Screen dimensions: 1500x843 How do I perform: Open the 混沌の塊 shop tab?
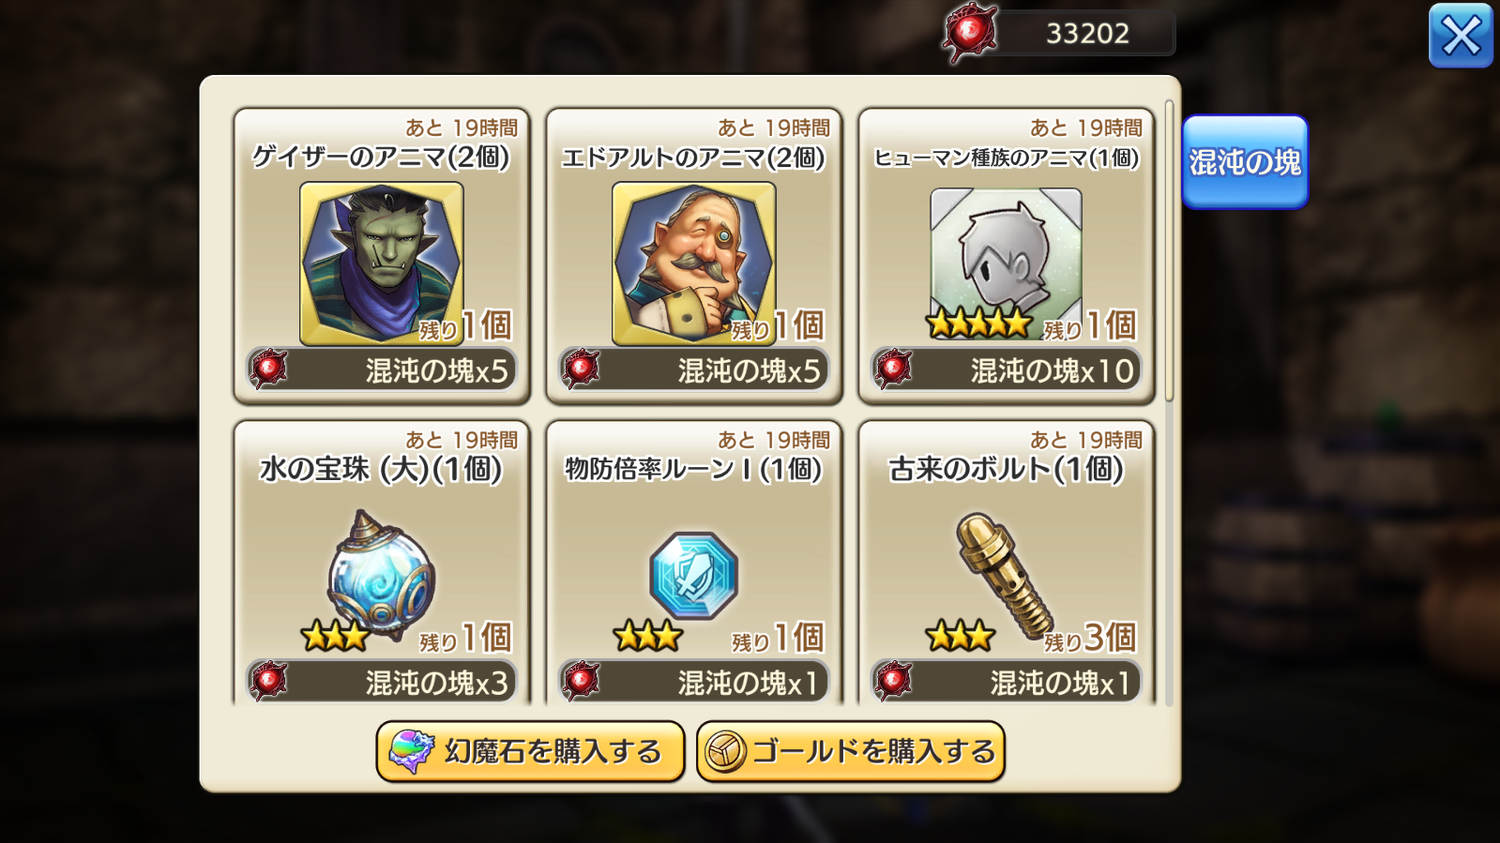coord(1245,162)
